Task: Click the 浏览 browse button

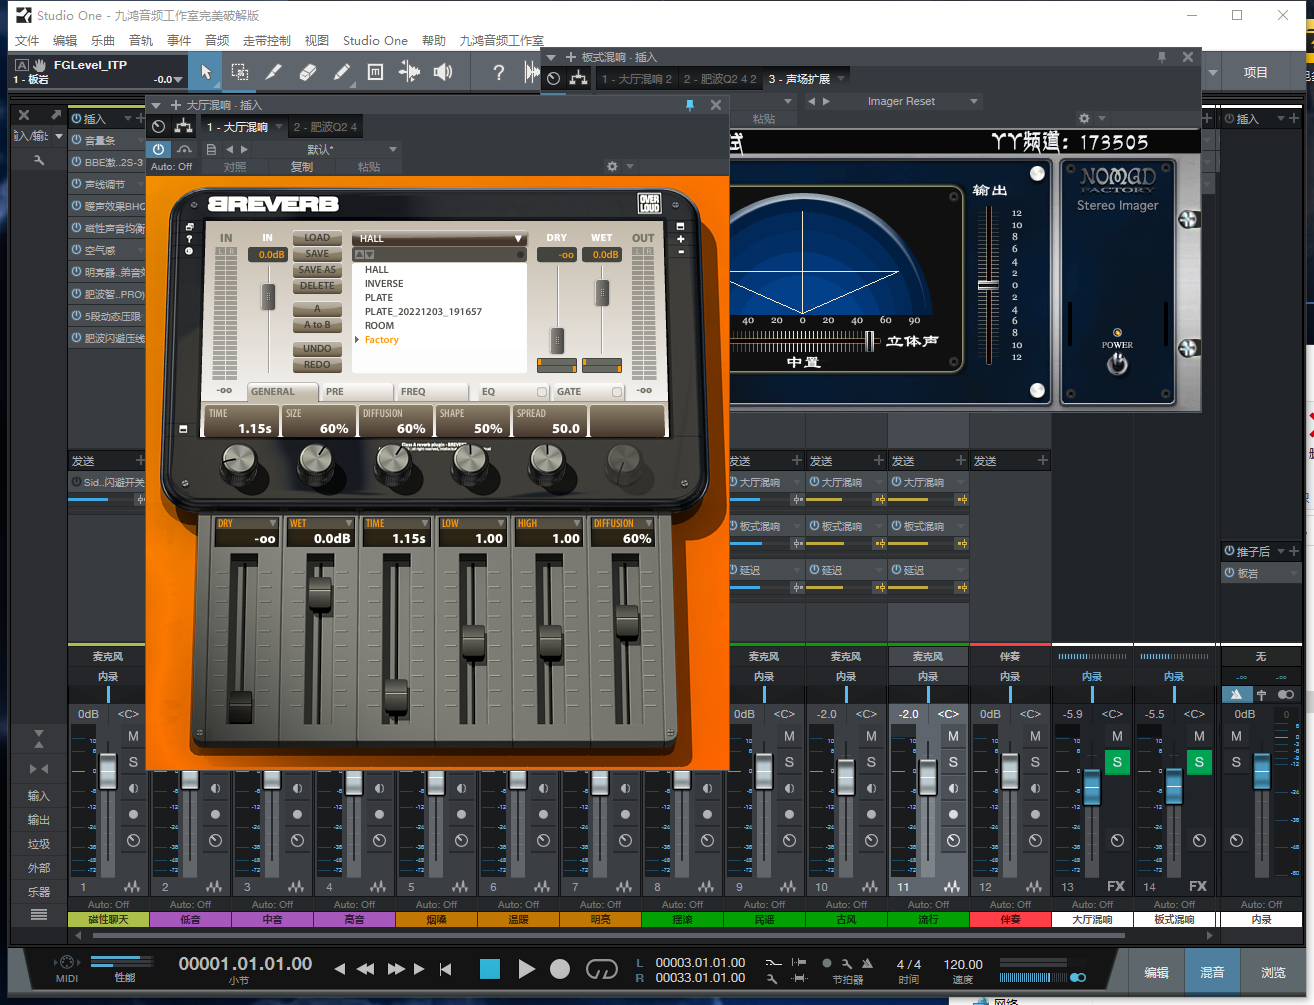Action: coord(1273,972)
